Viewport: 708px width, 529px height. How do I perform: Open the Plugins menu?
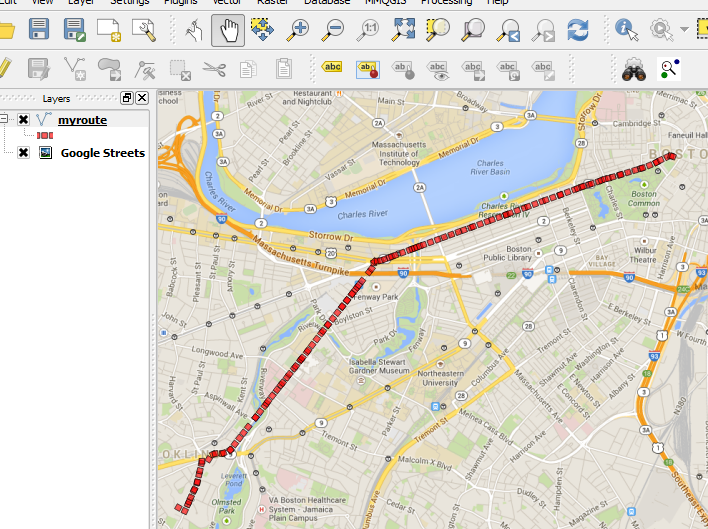click(181, 2)
